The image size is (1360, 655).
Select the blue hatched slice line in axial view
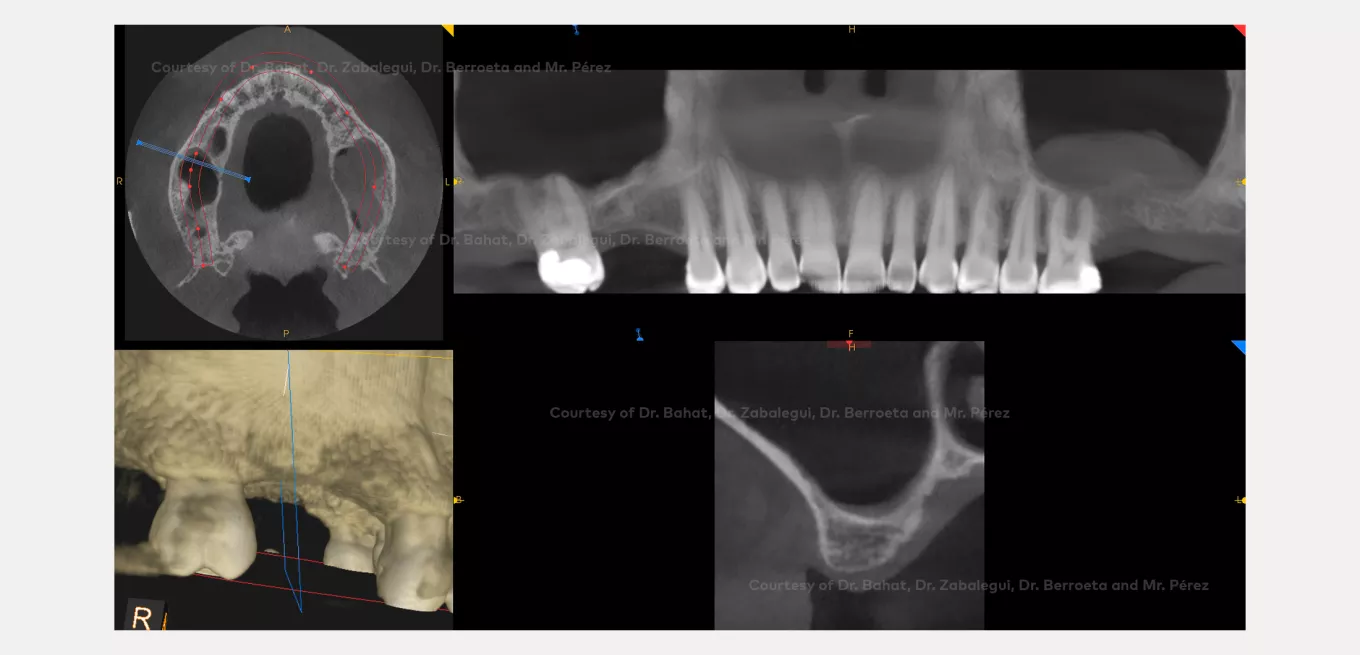tap(193, 162)
